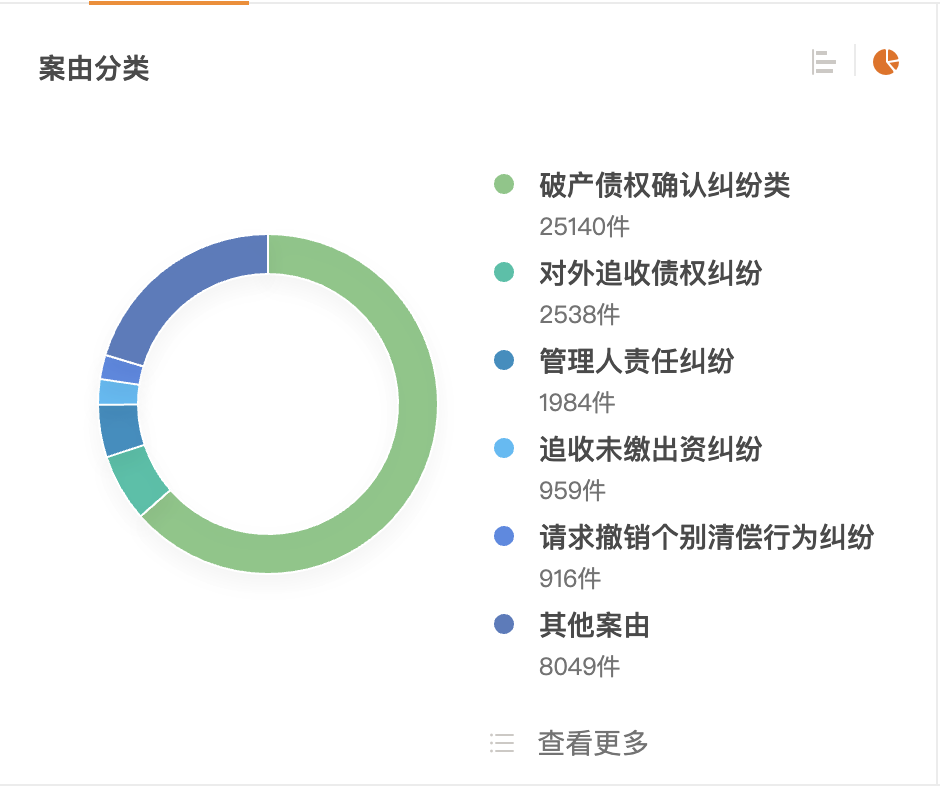Pick the 其他案由 legend color dot
Screen dimensions: 940x796
tap(504, 625)
